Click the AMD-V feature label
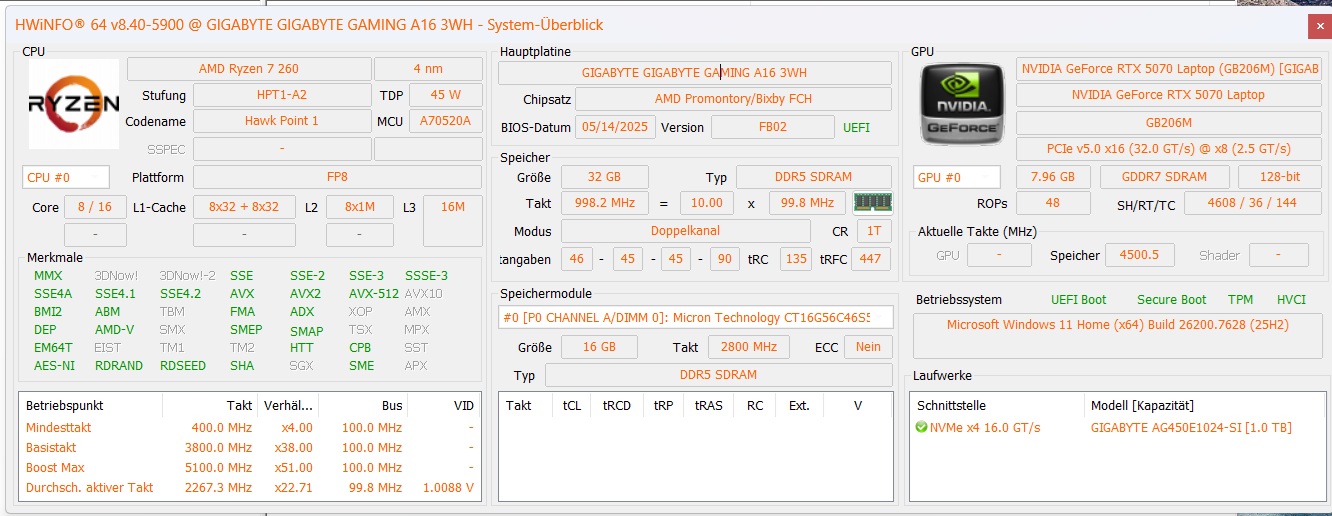The height and width of the screenshot is (516, 1332). coord(114,330)
